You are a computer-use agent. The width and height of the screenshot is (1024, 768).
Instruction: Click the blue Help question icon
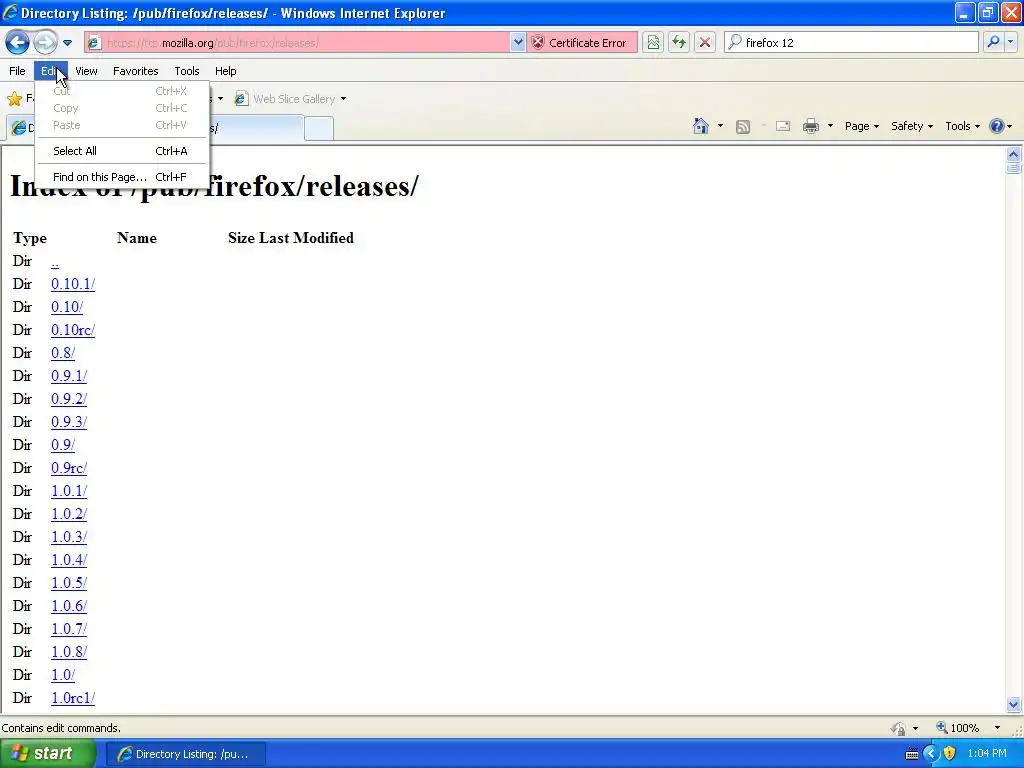997,126
